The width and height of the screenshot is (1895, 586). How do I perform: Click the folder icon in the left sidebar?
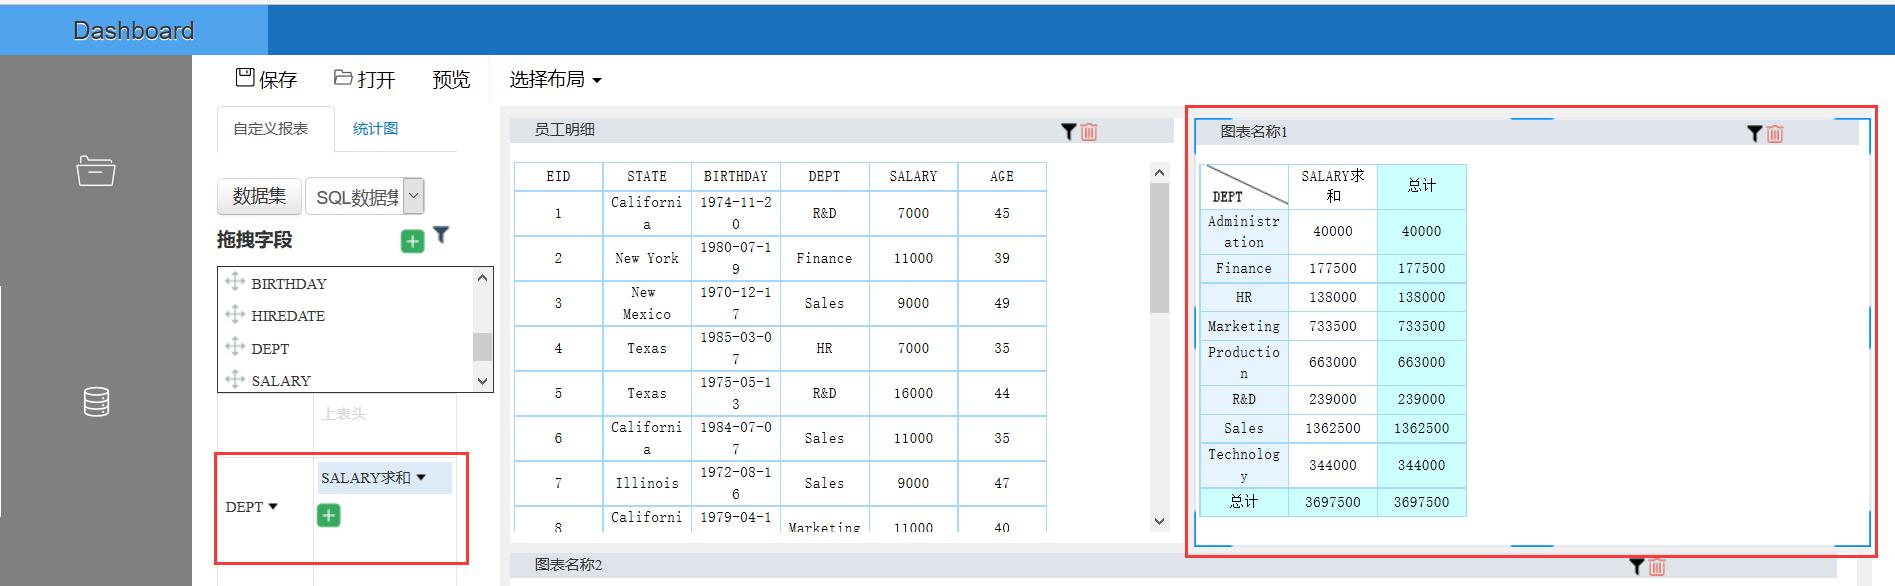pos(96,171)
